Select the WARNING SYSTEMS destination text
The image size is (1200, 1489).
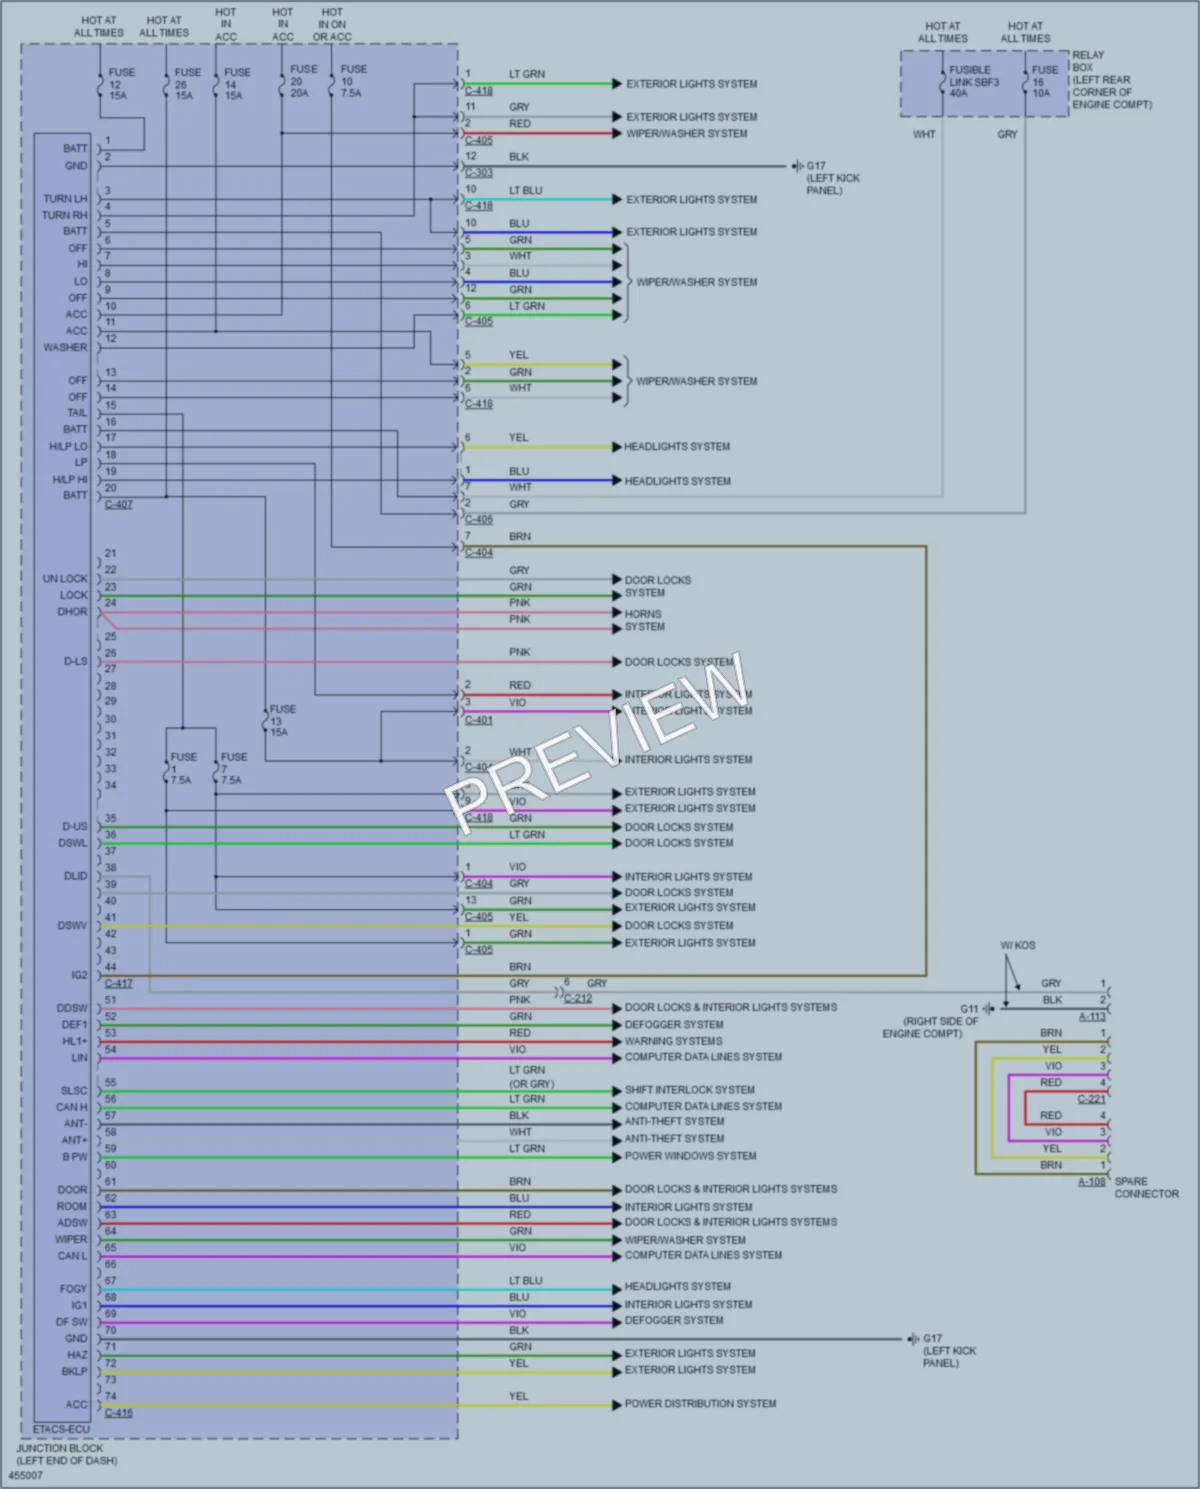click(674, 1041)
